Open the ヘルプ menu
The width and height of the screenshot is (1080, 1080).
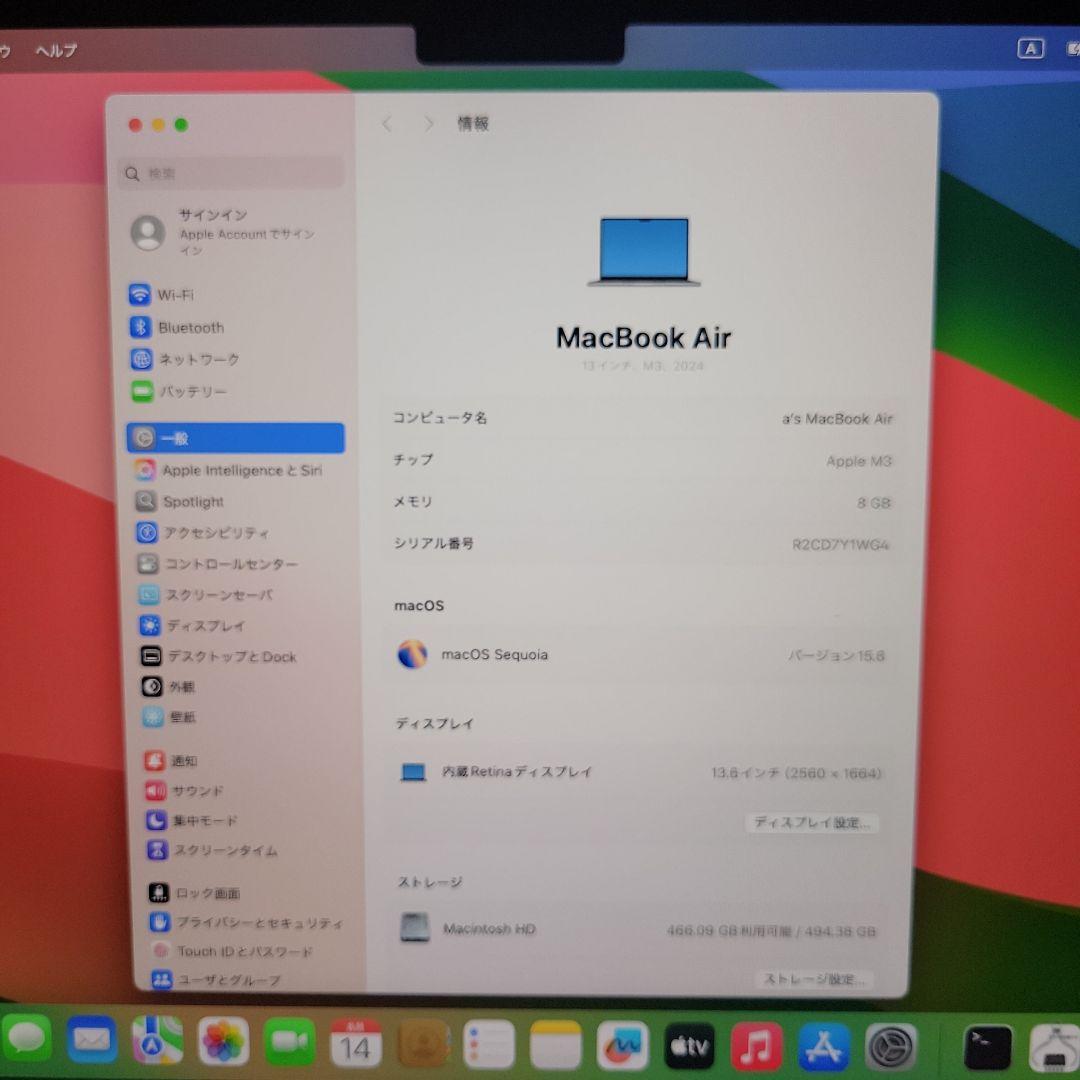pos(53,50)
